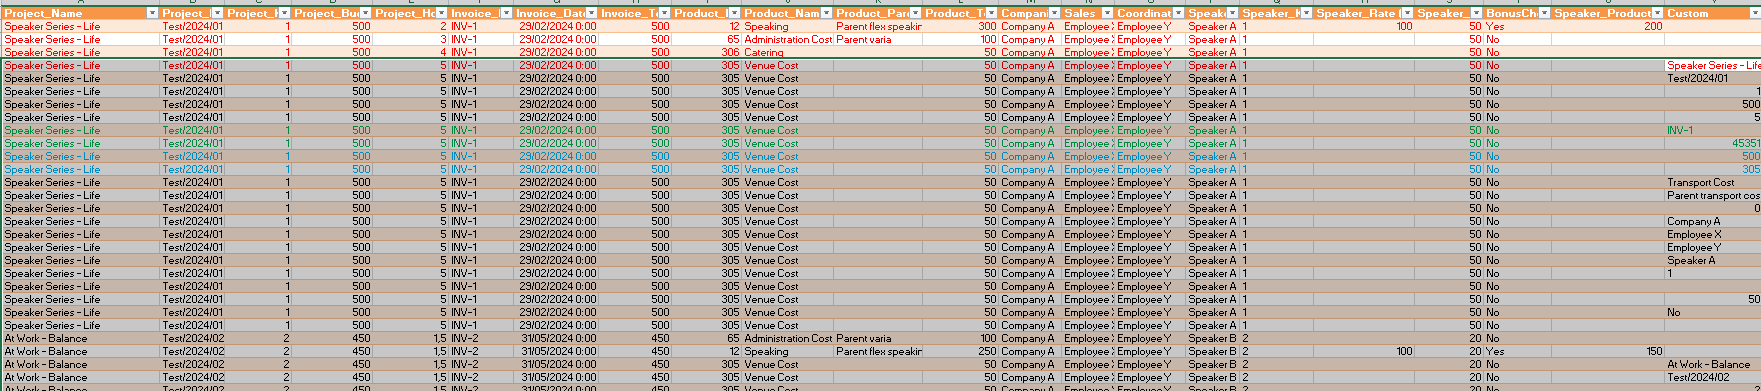Select the 'Speaking' cell in the first red row
Viewport: 1761px width, 391px height.
coord(766,26)
